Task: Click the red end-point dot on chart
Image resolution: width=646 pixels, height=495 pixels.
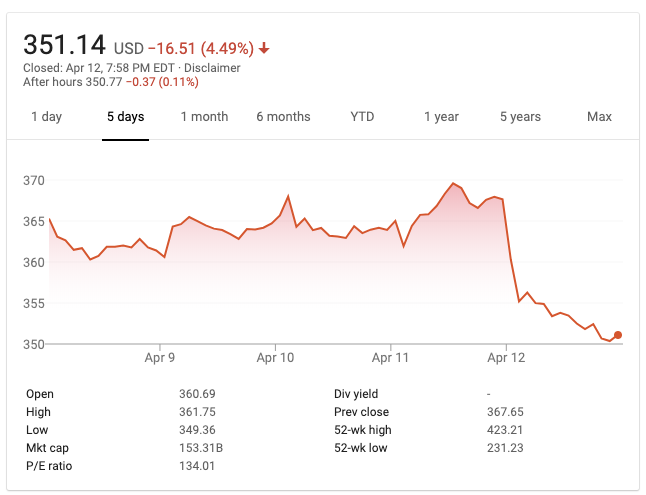Action: (618, 335)
